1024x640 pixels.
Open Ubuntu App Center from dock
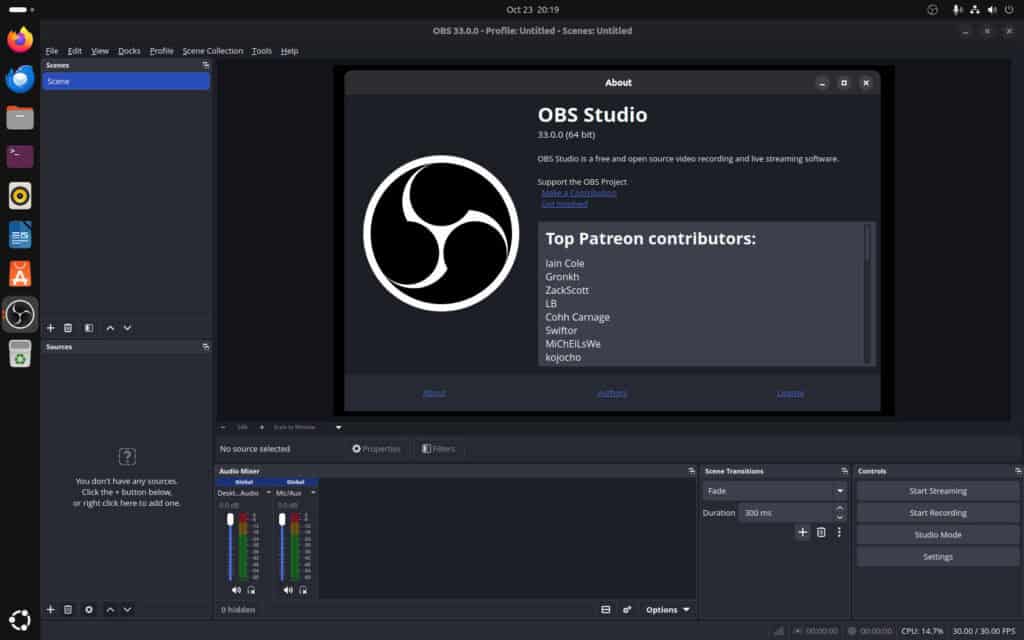pos(20,274)
